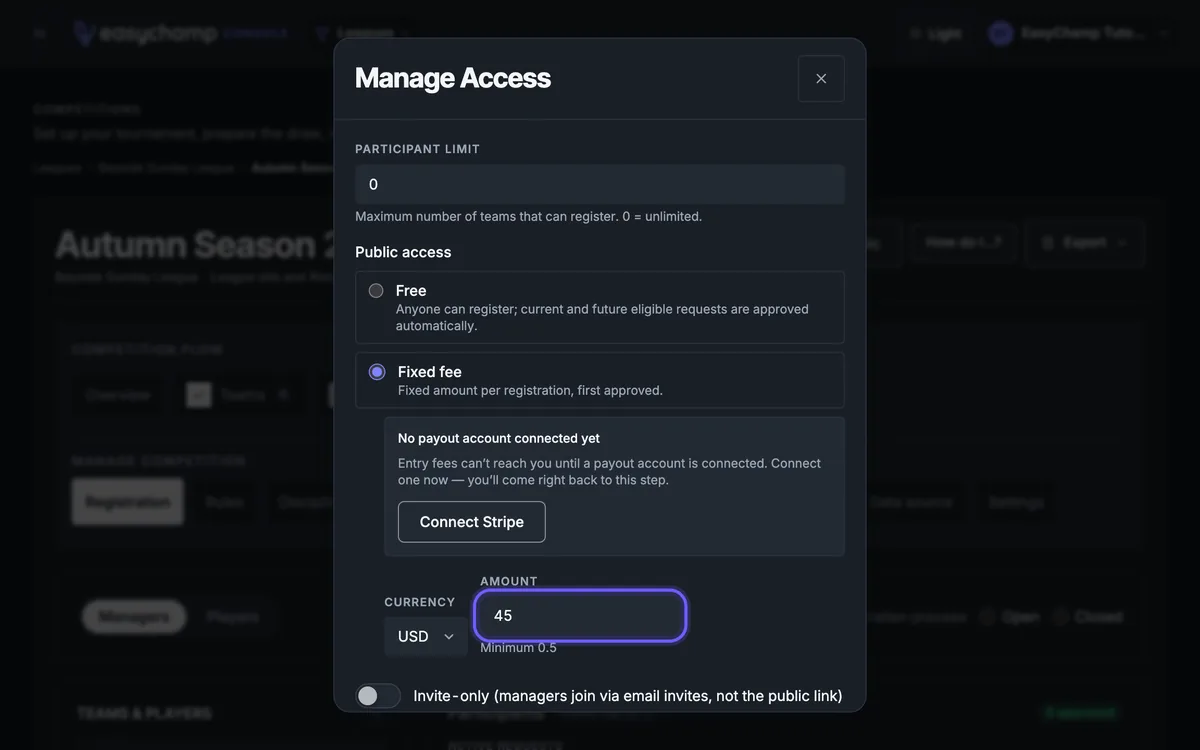
Task: Open the EasyChamp account menu
Action: (x=1080, y=33)
